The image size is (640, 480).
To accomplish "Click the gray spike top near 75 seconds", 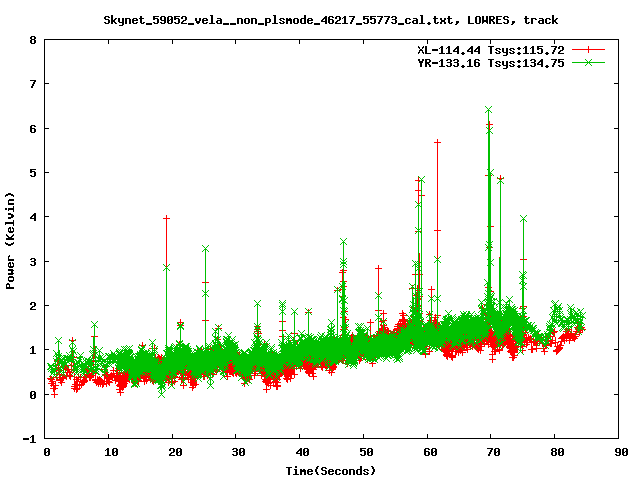I will [x=523, y=219].
